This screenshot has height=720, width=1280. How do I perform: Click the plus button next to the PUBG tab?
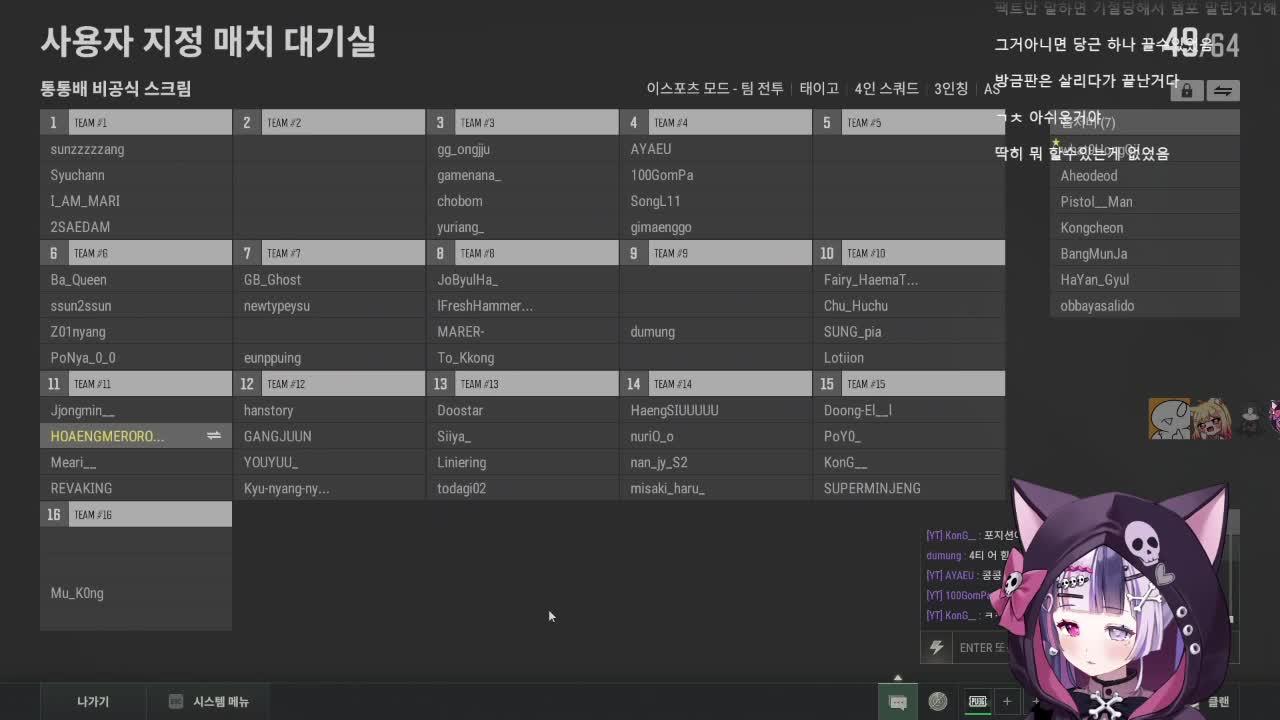click(x=1007, y=702)
